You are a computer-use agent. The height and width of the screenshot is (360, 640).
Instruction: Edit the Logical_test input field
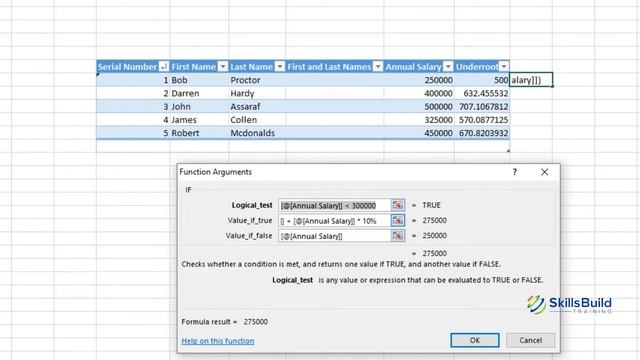334,205
